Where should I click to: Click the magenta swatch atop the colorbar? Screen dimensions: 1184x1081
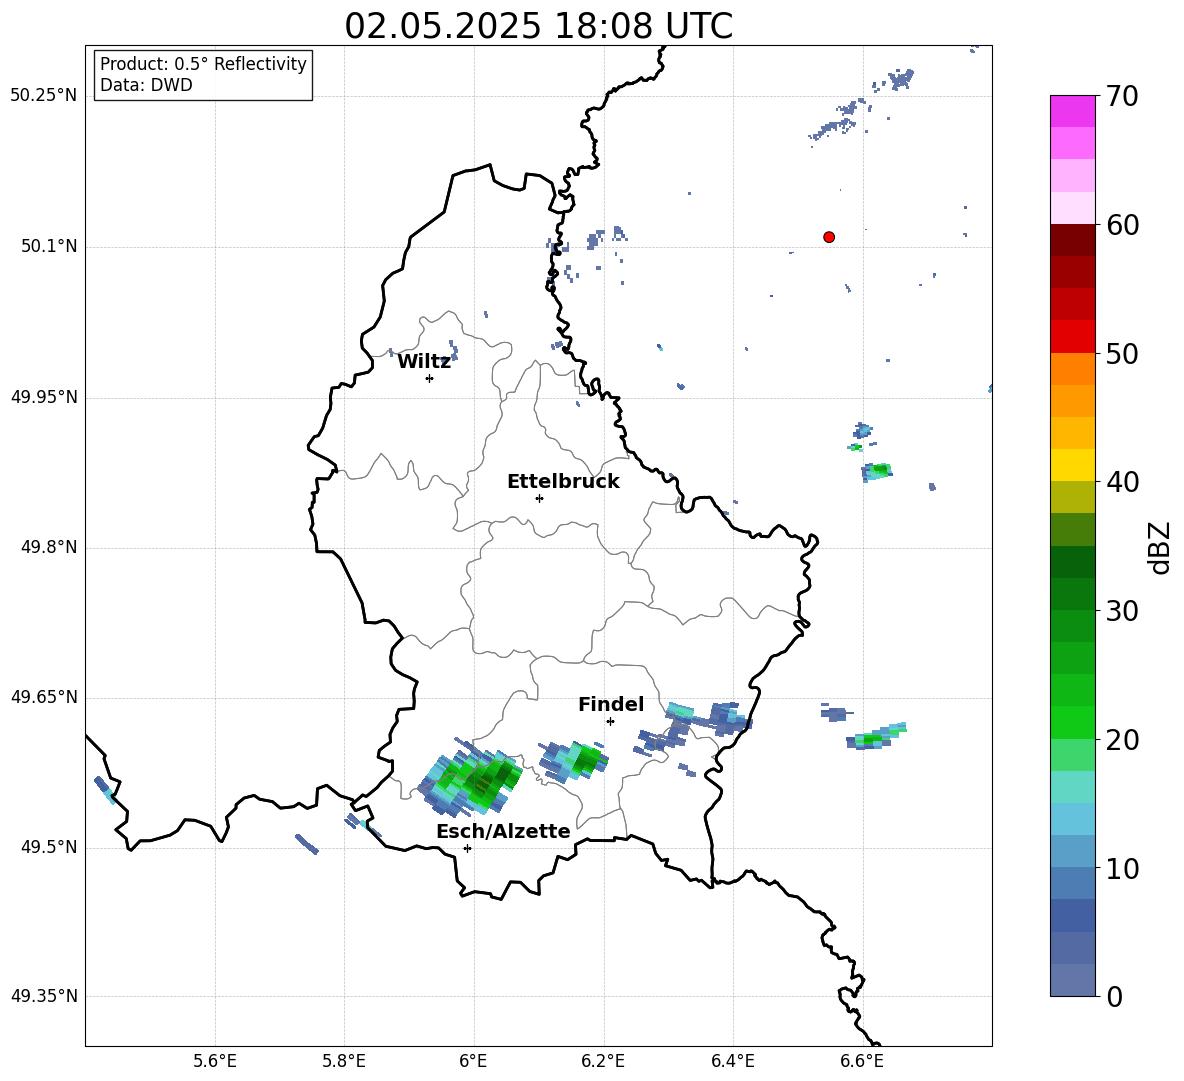[1072, 111]
